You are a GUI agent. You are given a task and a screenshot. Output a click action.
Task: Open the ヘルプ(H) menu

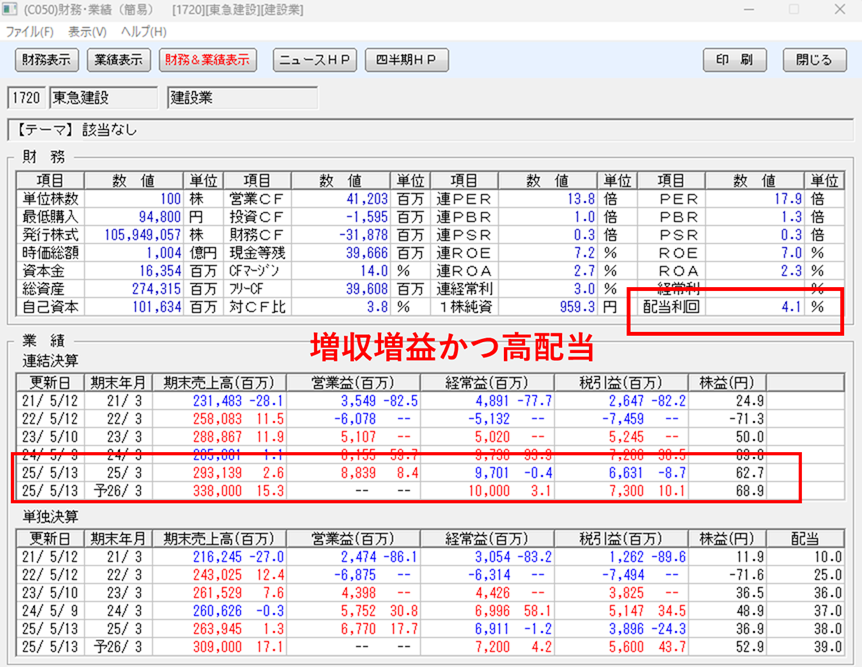[143, 31]
